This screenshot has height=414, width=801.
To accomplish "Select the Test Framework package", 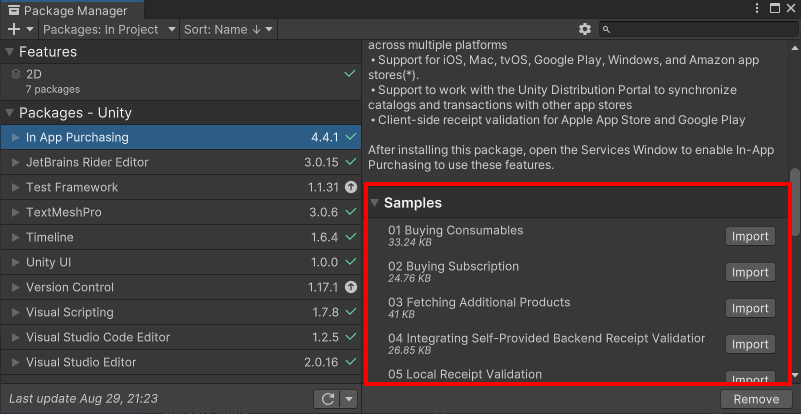I will [181, 188].
